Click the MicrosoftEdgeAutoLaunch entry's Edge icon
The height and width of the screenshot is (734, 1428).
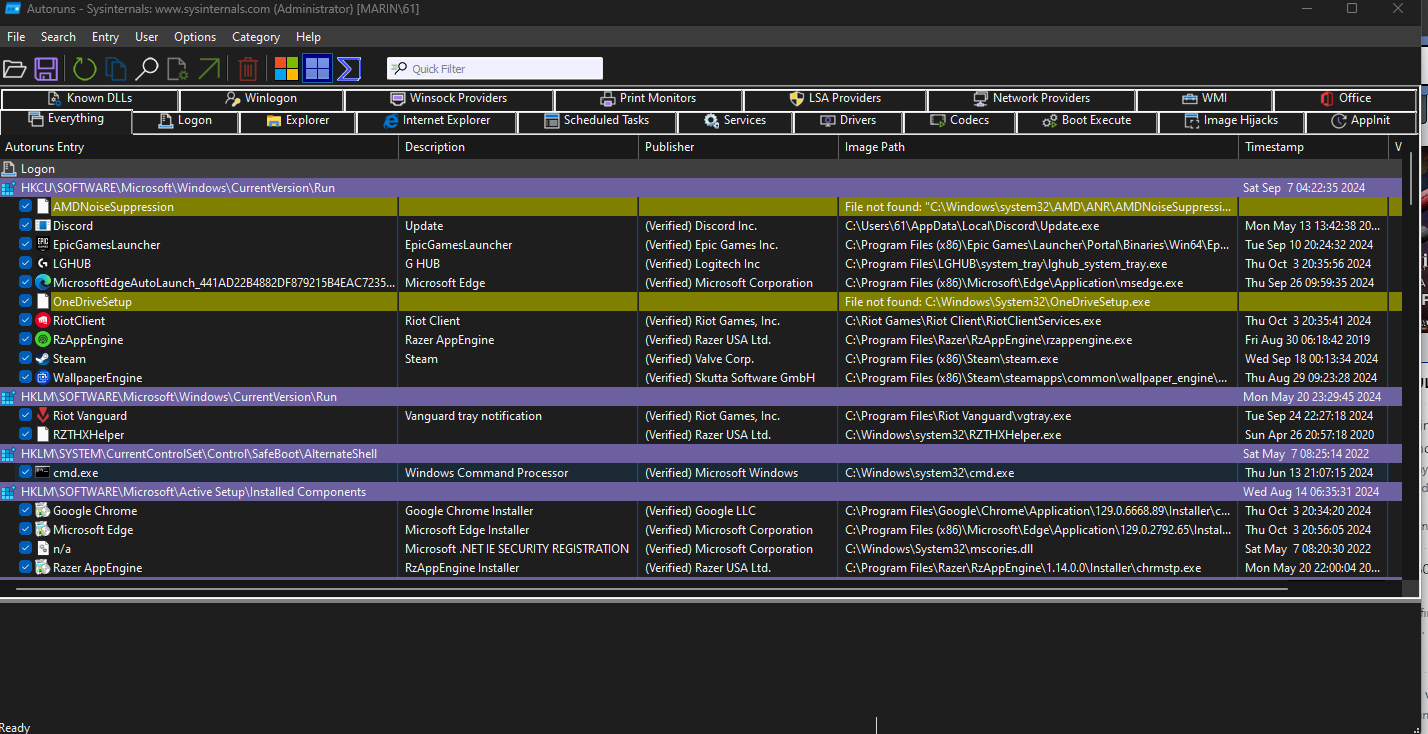pos(43,283)
